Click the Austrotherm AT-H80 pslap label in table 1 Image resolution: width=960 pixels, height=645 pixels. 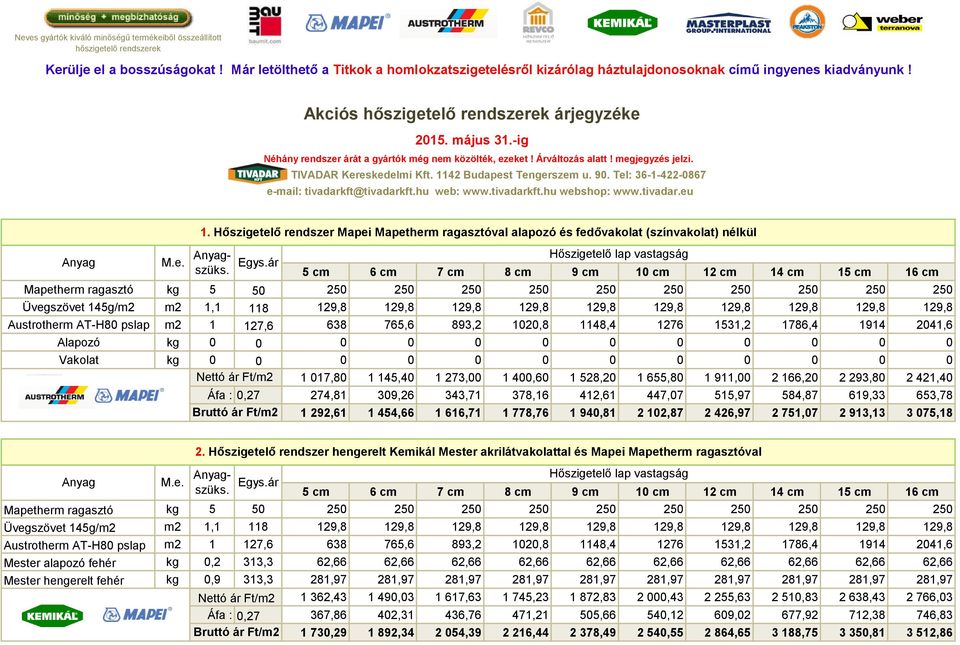pyautogui.click(x=78, y=325)
